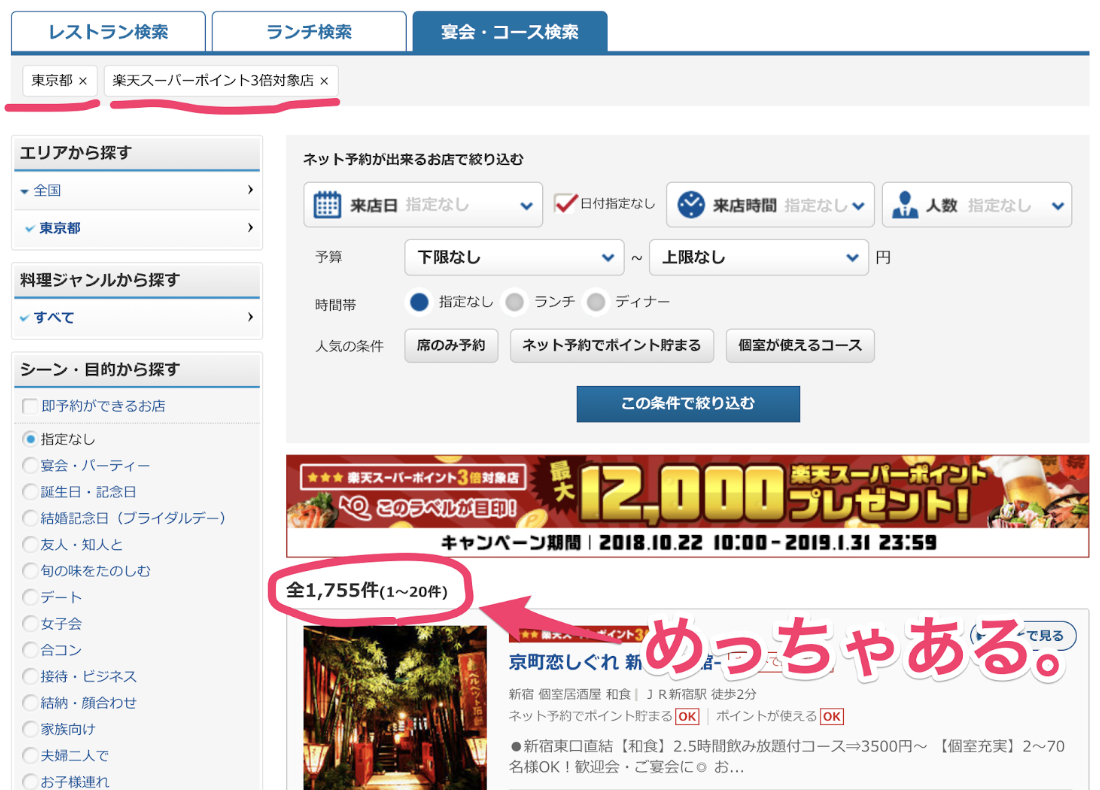Click the 12,000 ポイントプレゼント campaign banner

pyautogui.click(x=688, y=506)
